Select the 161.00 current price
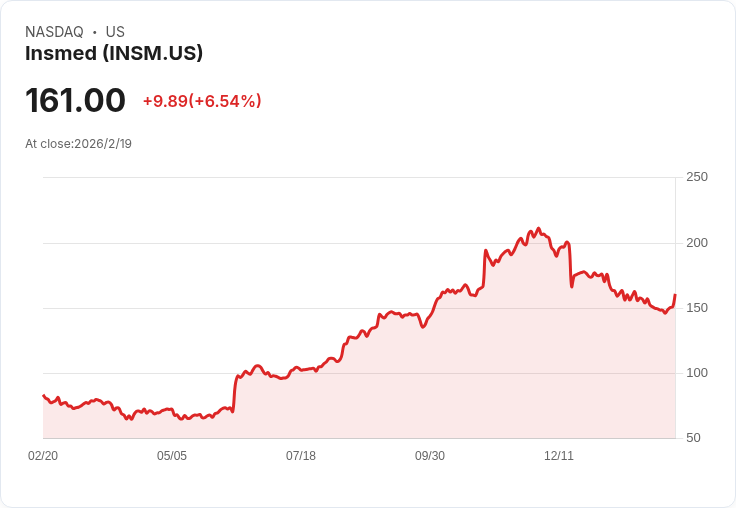This screenshot has height=508, width=736. coord(75,100)
